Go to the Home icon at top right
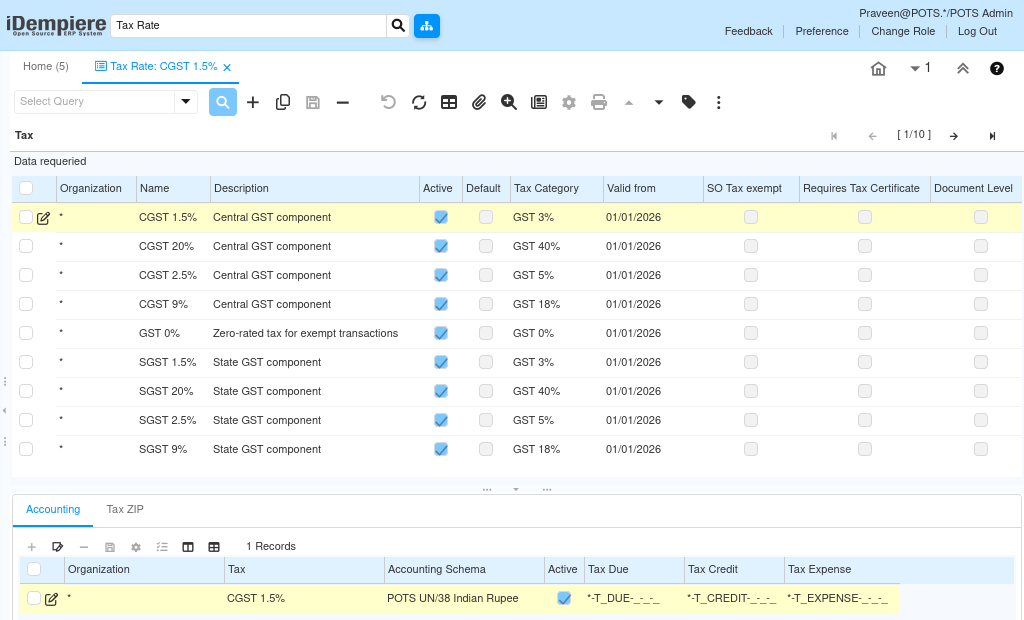This screenshot has width=1024, height=620. coord(878,68)
